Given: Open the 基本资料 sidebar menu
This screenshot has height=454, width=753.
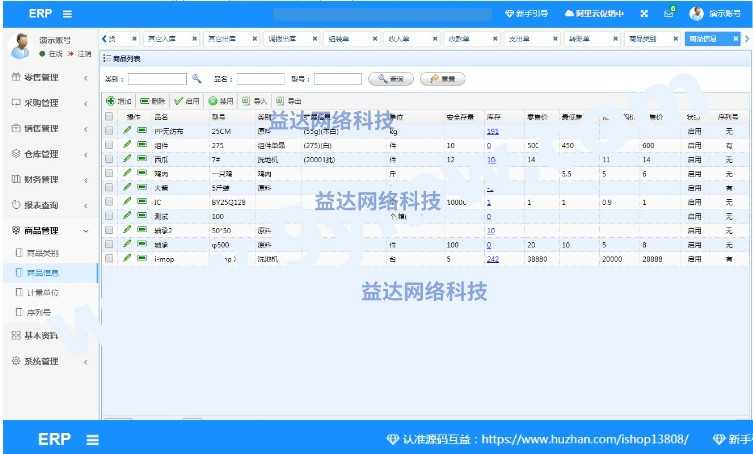Looking at the screenshot, I should click(50, 335).
